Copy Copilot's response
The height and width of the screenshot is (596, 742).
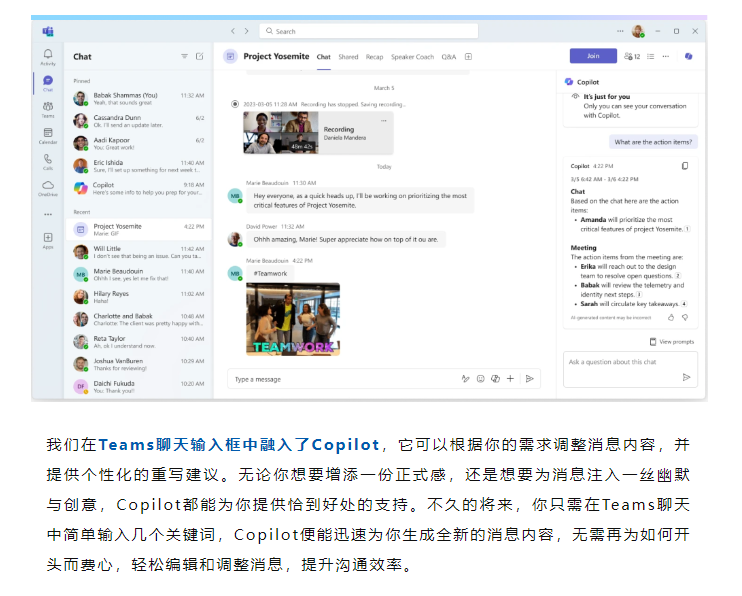point(685,166)
